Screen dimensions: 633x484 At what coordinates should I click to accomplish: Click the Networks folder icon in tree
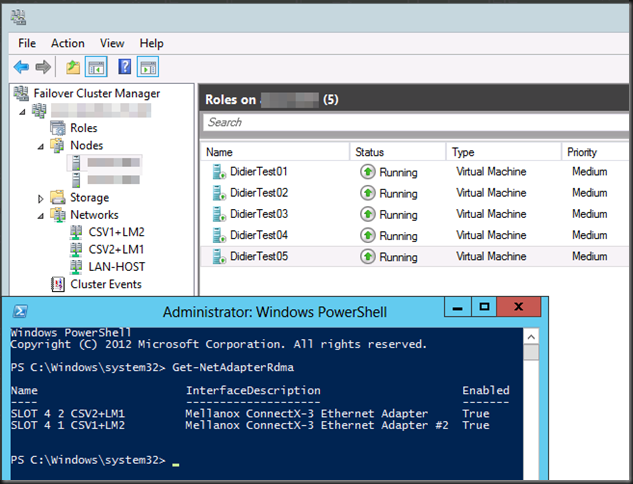58,215
